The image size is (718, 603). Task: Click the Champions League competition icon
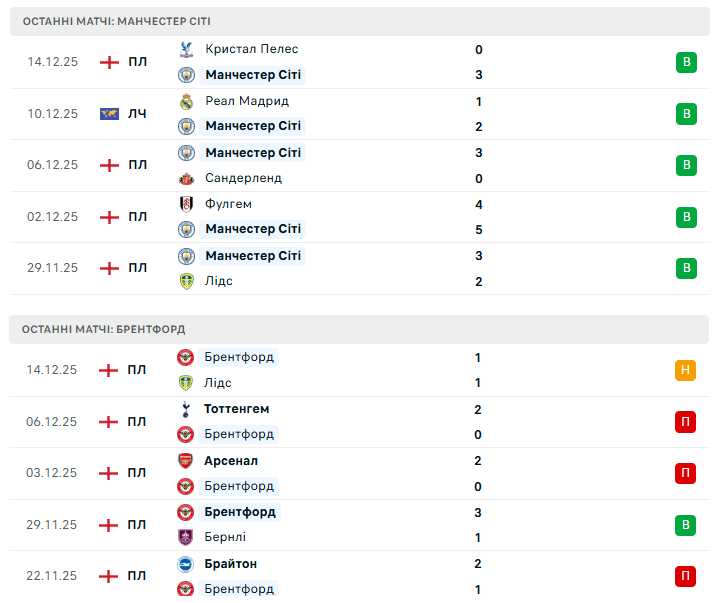(x=109, y=114)
